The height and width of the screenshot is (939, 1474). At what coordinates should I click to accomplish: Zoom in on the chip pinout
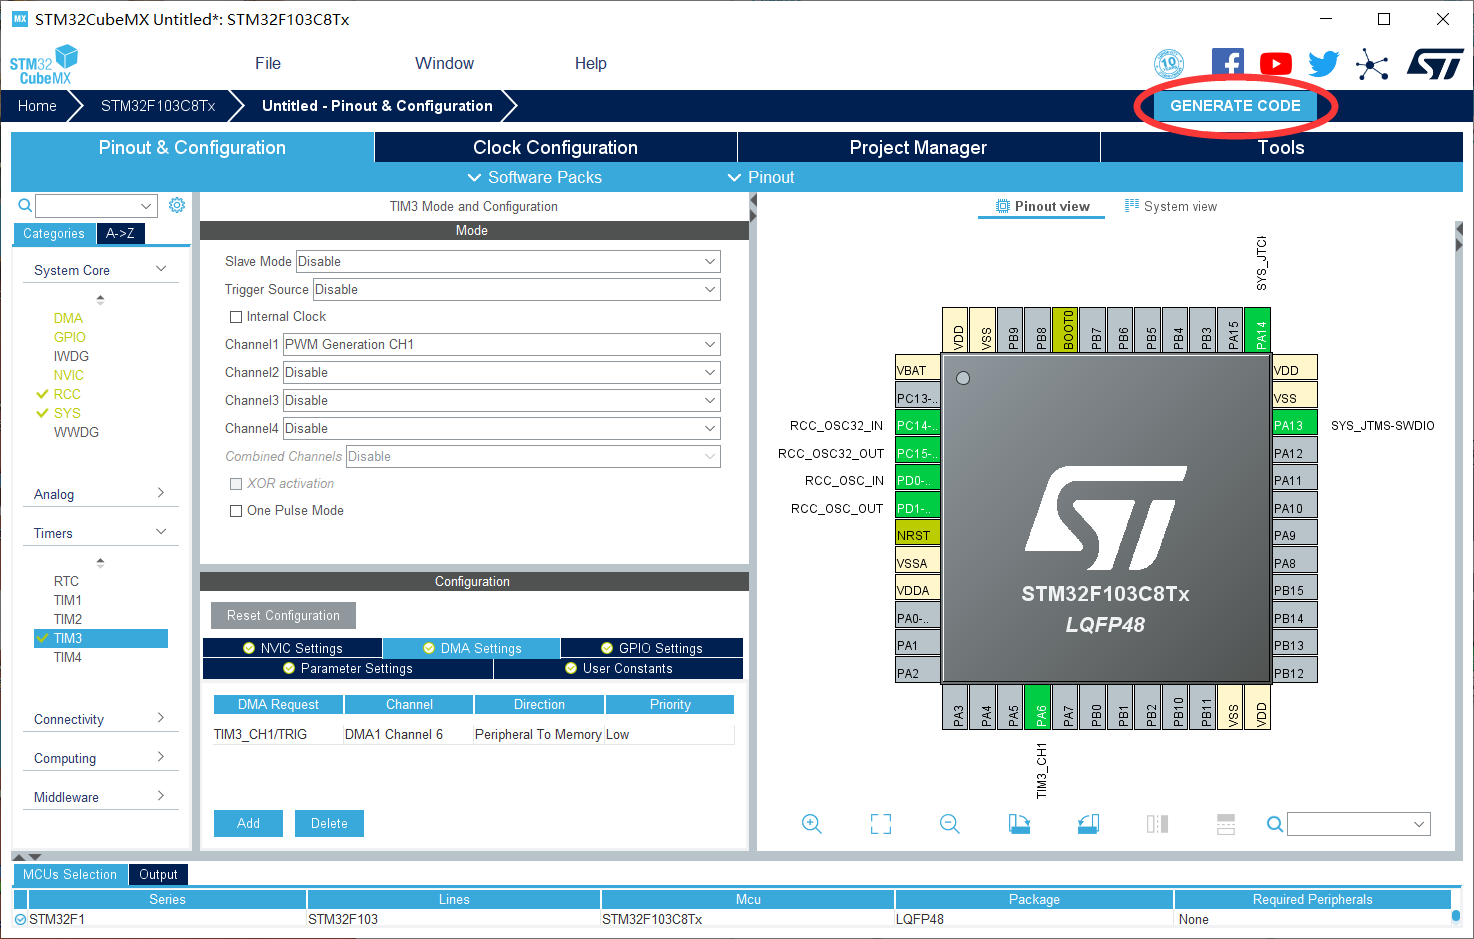point(812,824)
